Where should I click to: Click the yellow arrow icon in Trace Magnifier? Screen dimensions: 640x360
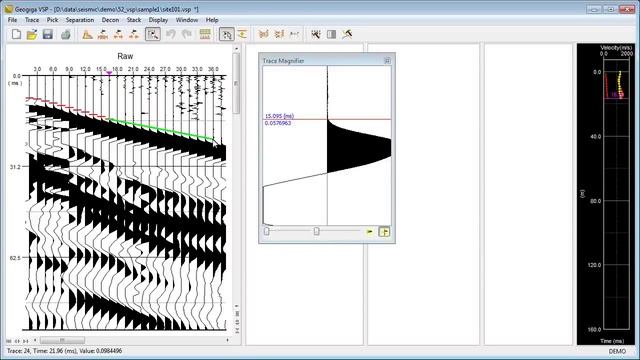coord(370,232)
